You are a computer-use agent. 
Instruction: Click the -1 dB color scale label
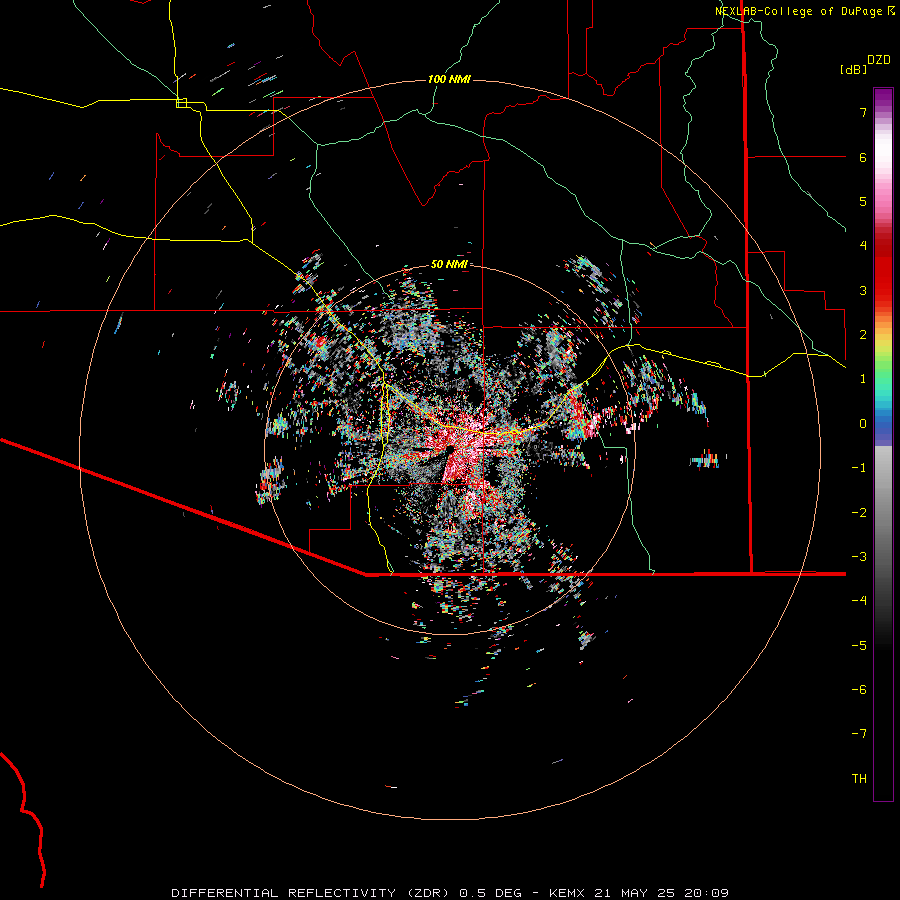point(859,468)
